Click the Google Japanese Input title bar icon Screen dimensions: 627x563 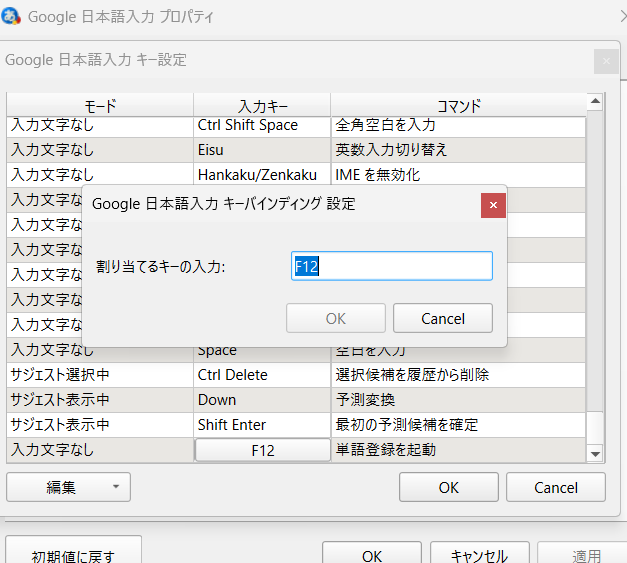click(11, 16)
